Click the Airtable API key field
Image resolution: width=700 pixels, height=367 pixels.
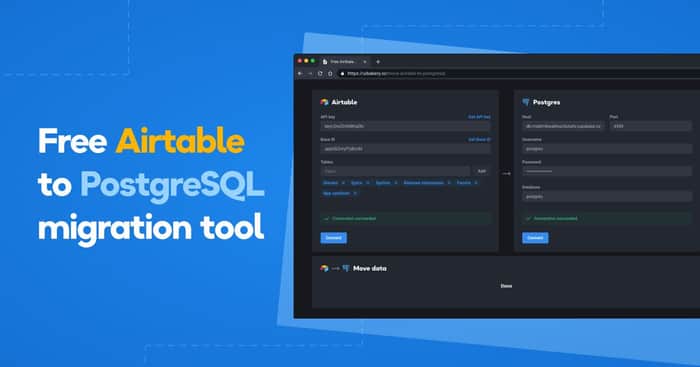tap(405, 126)
